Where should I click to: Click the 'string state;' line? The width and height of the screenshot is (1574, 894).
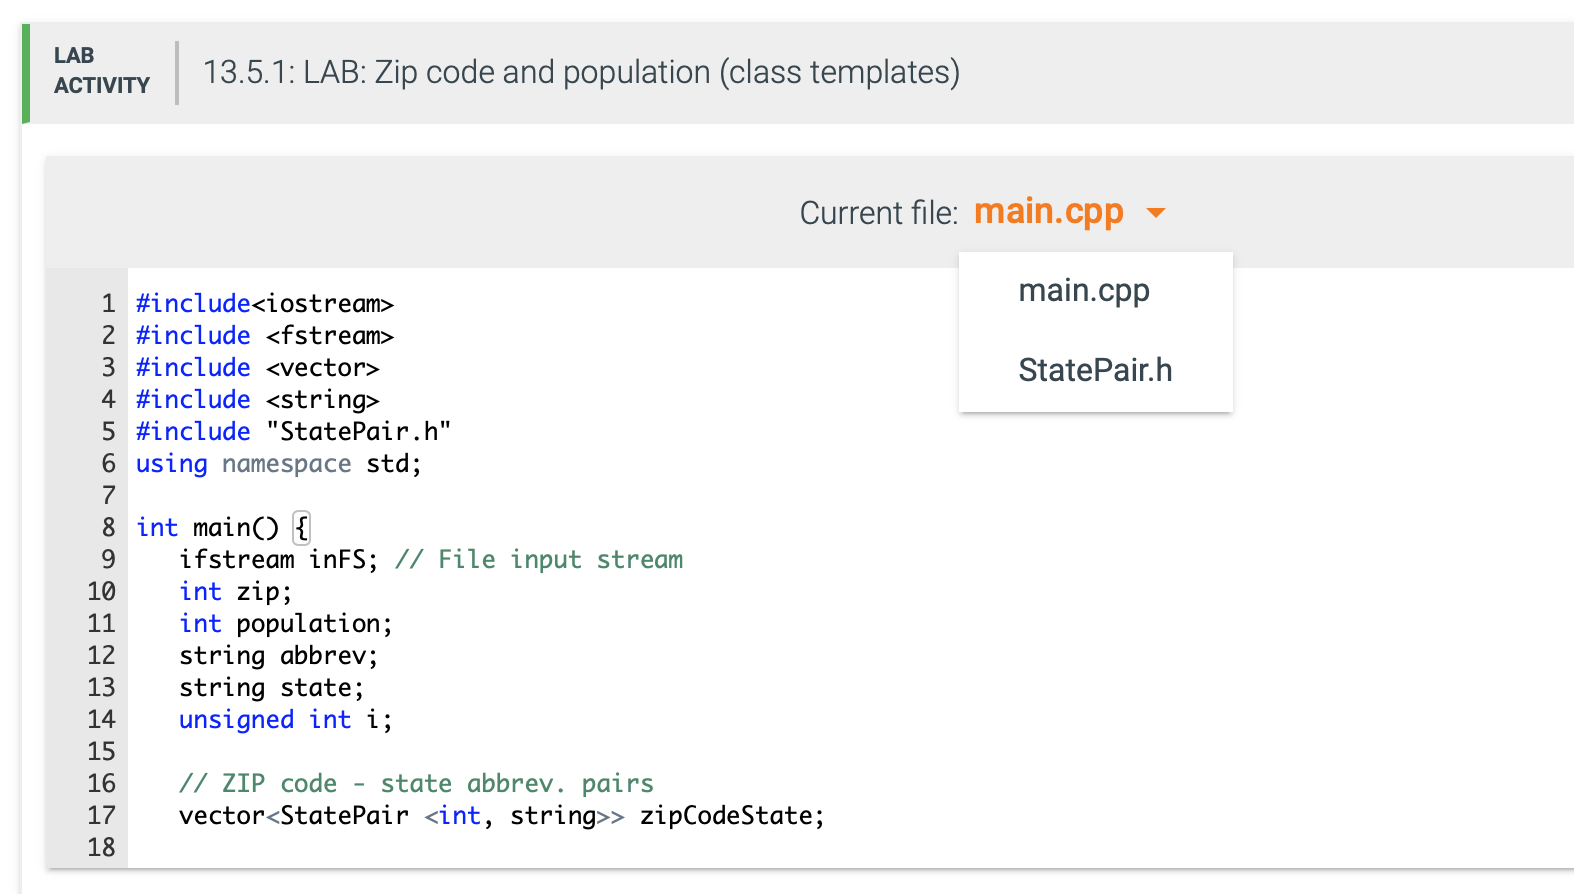pyautogui.click(x=272, y=687)
